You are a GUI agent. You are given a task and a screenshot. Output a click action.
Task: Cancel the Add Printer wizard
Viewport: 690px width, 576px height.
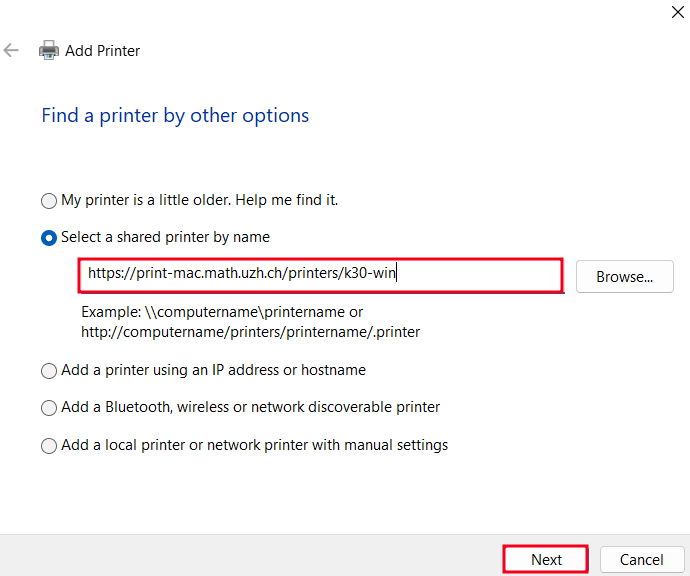642,559
